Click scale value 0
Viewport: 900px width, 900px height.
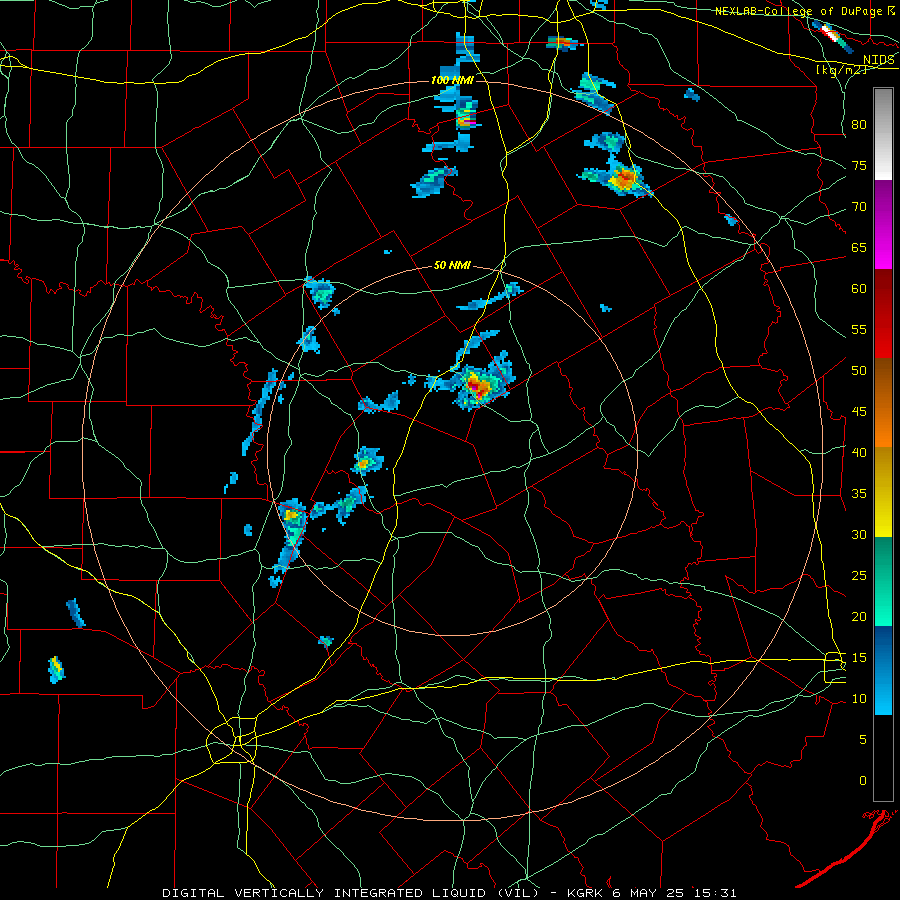[x=863, y=781]
